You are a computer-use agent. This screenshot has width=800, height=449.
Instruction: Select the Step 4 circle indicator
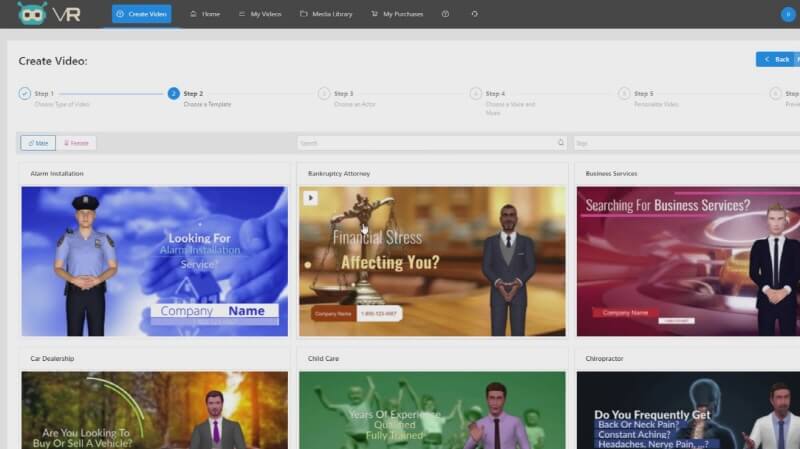click(x=476, y=93)
